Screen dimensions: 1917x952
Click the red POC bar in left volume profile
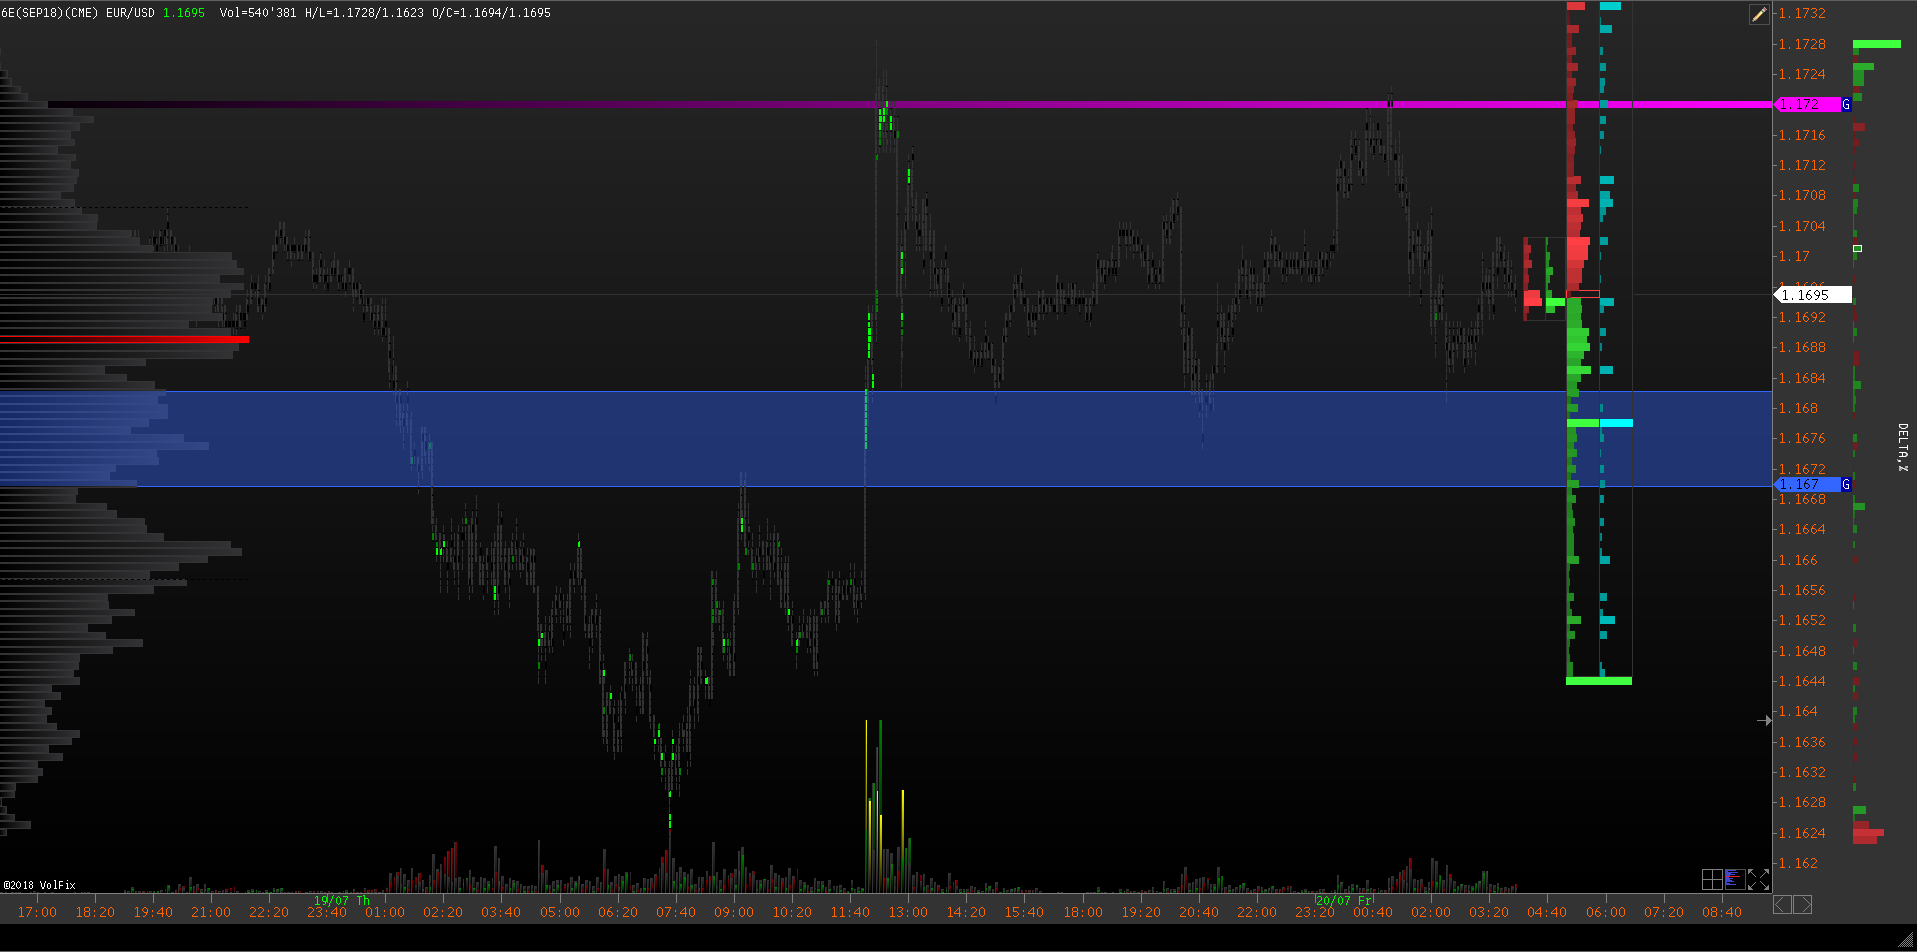(x=124, y=340)
